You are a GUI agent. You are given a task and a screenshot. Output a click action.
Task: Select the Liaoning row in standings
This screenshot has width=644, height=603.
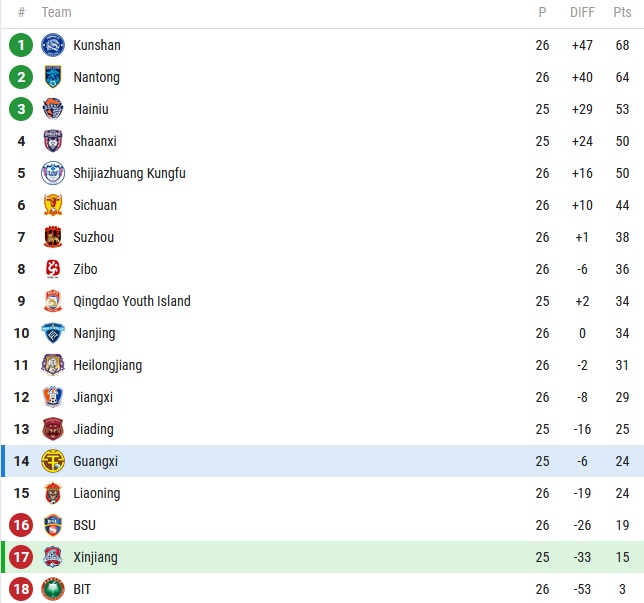coord(300,493)
